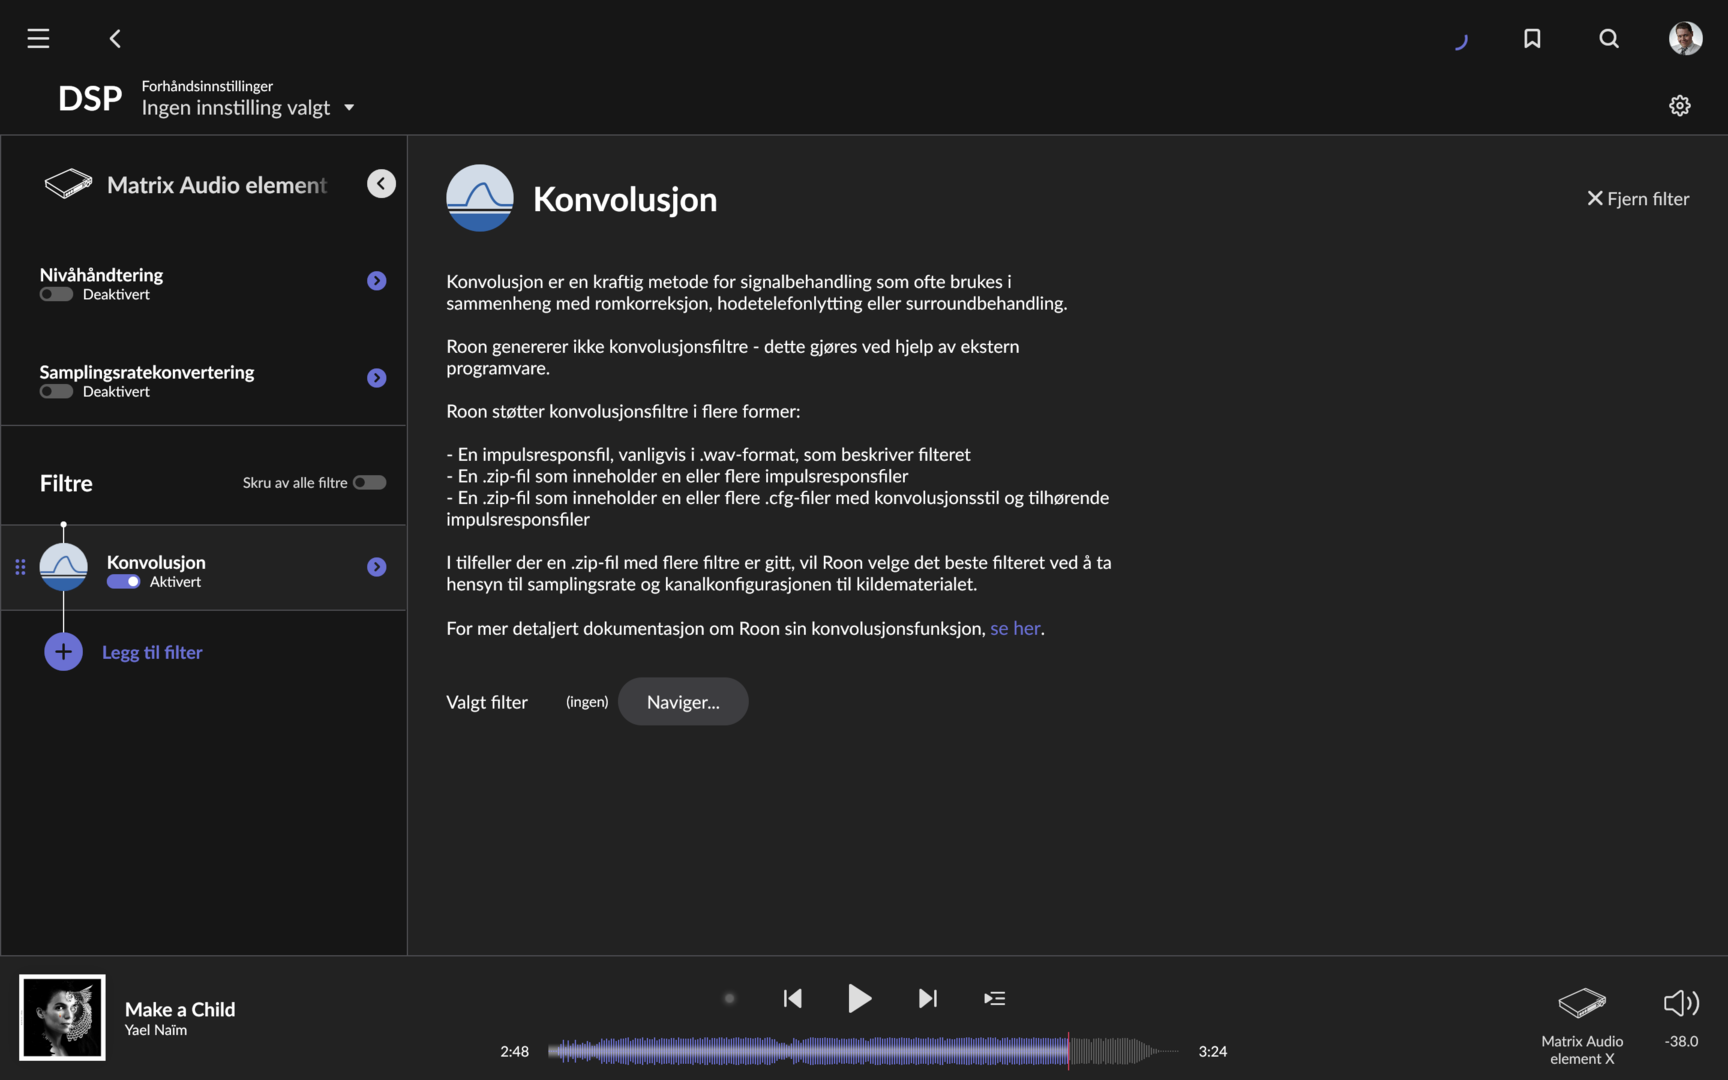Open DSP settings gear icon
Viewport: 1728px width, 1080px height.
click(x=1679, y=106)
